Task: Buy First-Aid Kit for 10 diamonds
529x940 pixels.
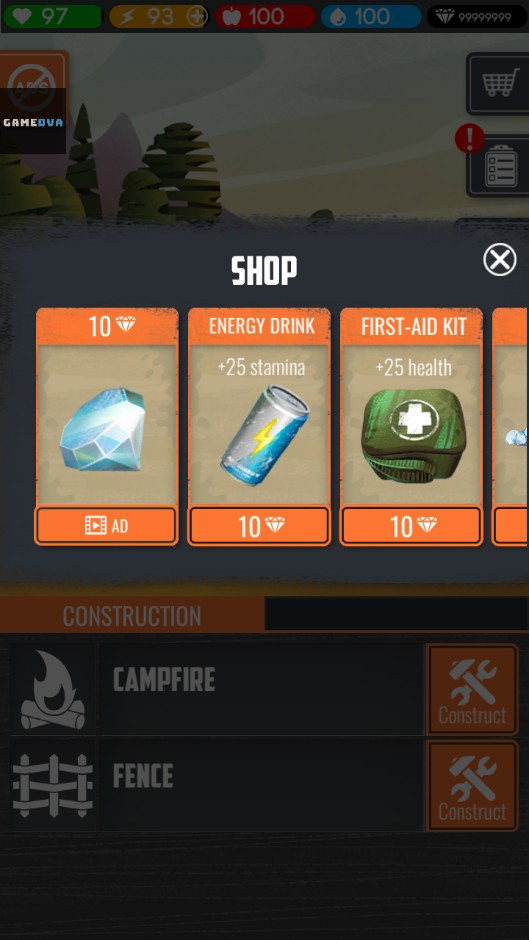Action: coord(411,526)
